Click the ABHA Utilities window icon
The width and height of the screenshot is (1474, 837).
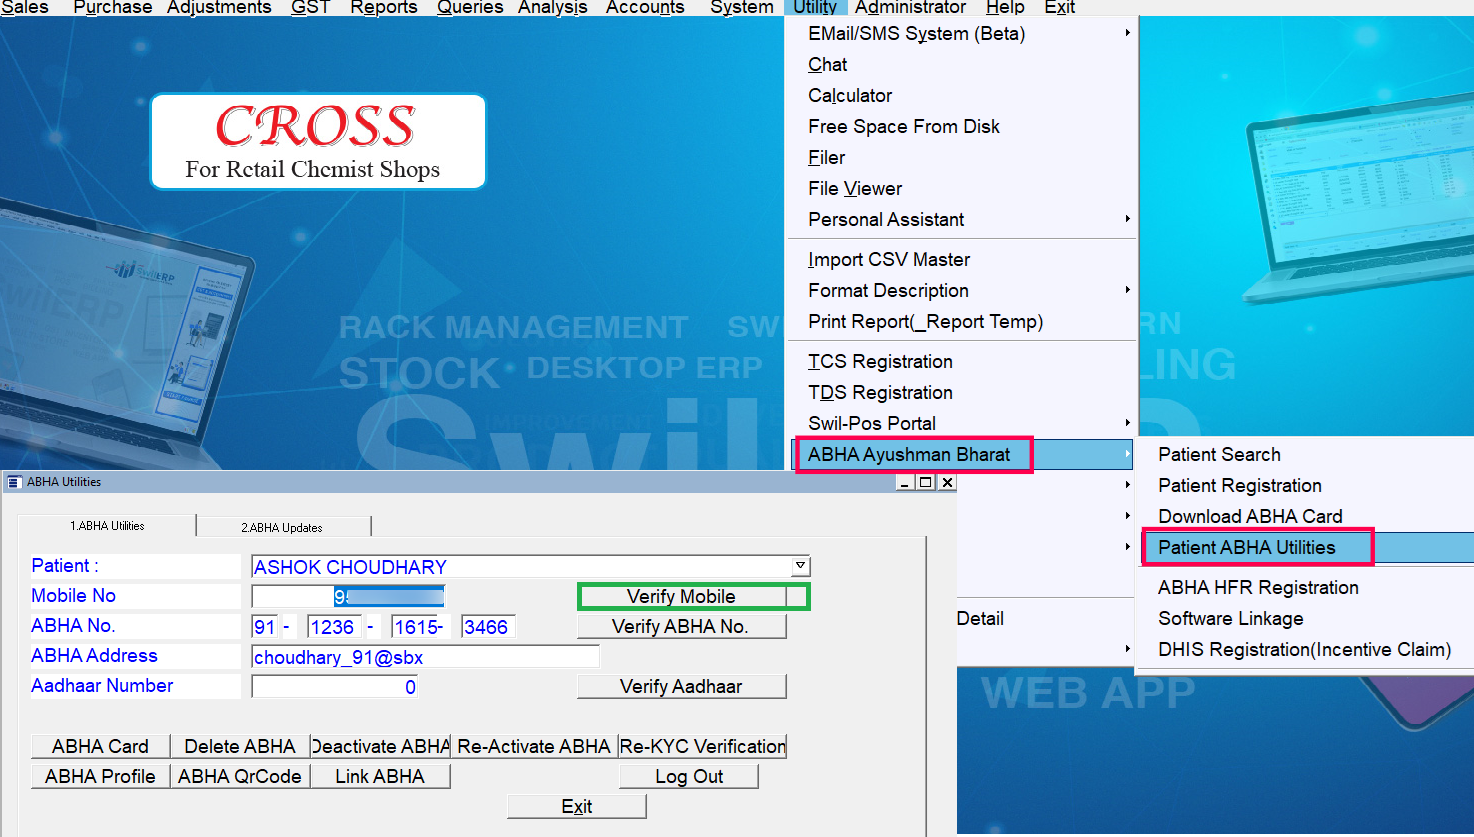point(14,482)
